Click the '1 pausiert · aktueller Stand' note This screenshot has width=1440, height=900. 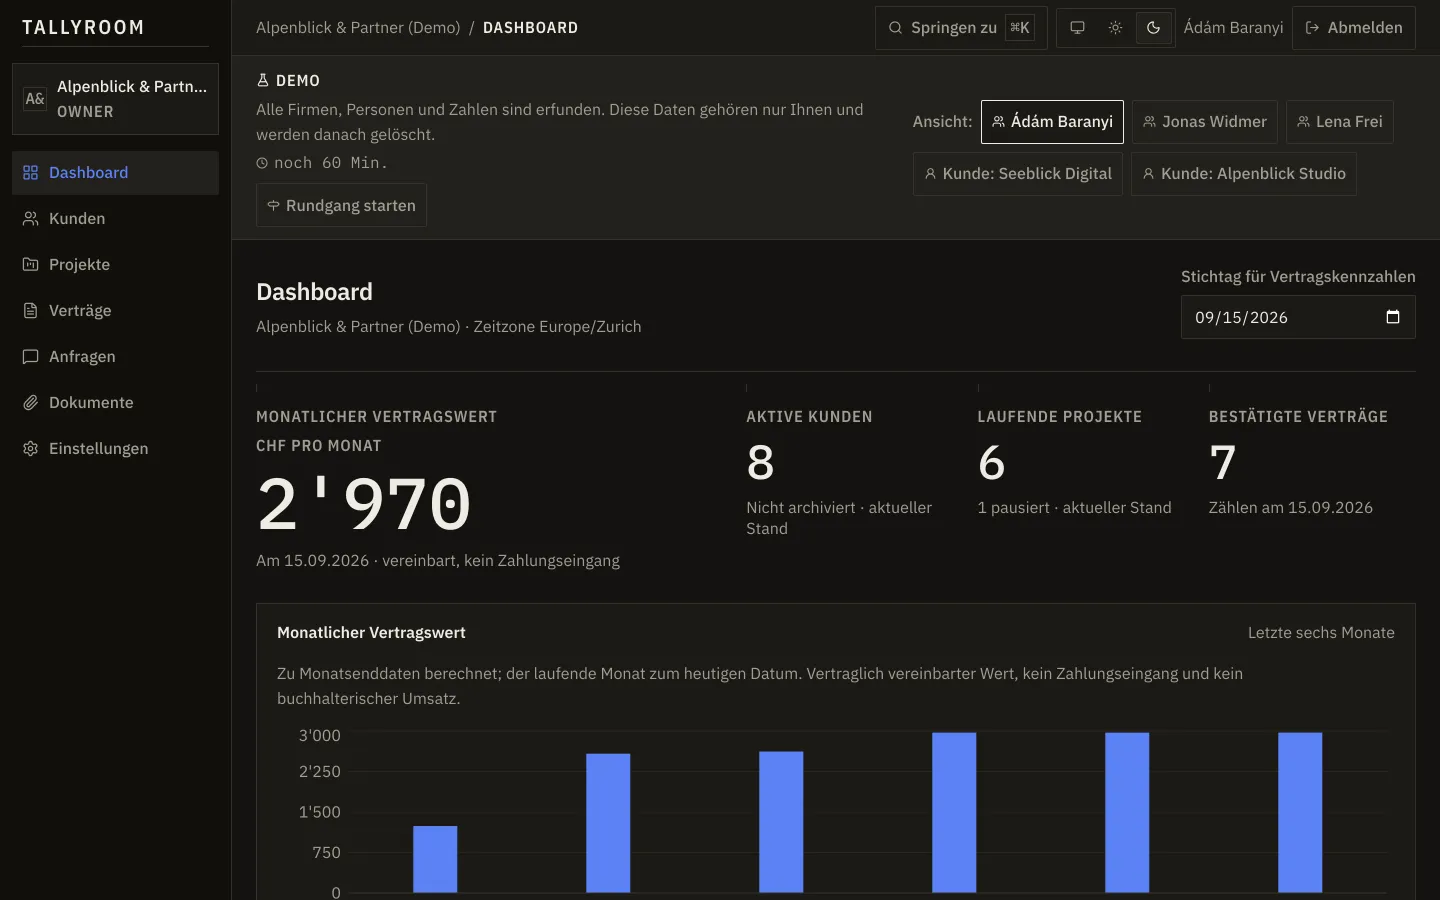1074,508
